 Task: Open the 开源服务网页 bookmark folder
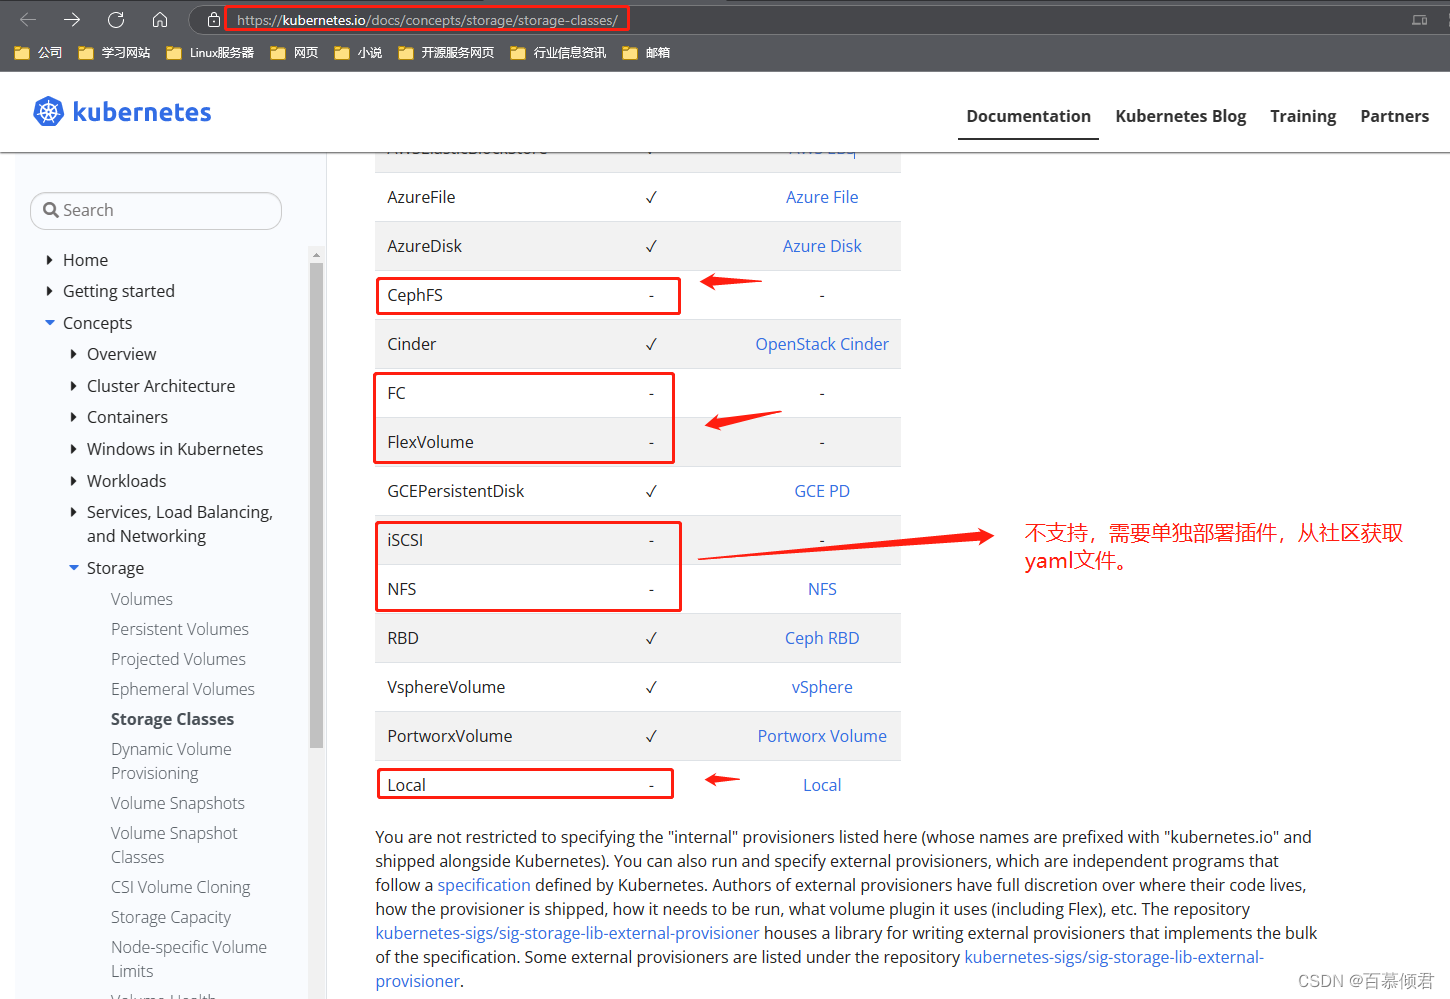(446, 53)
